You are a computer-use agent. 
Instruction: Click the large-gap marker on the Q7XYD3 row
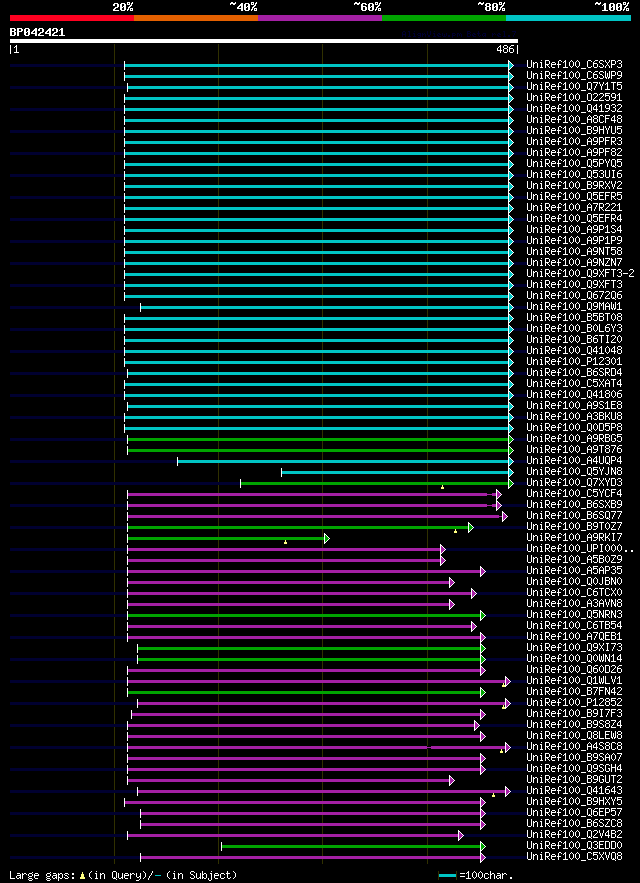pos(442,487)
